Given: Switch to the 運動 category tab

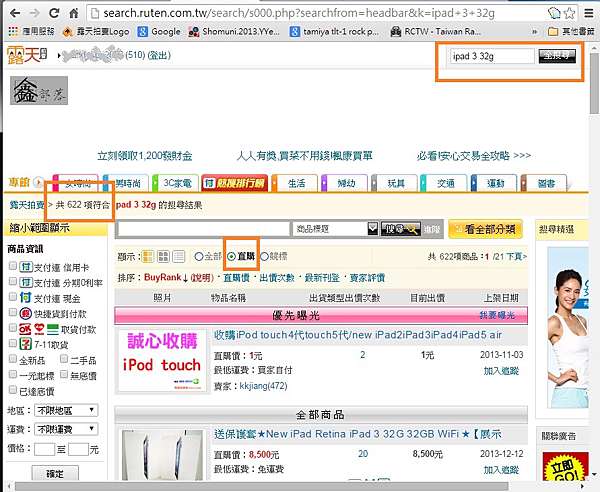Looking at the screenshot, I should (x=494, y=183).
